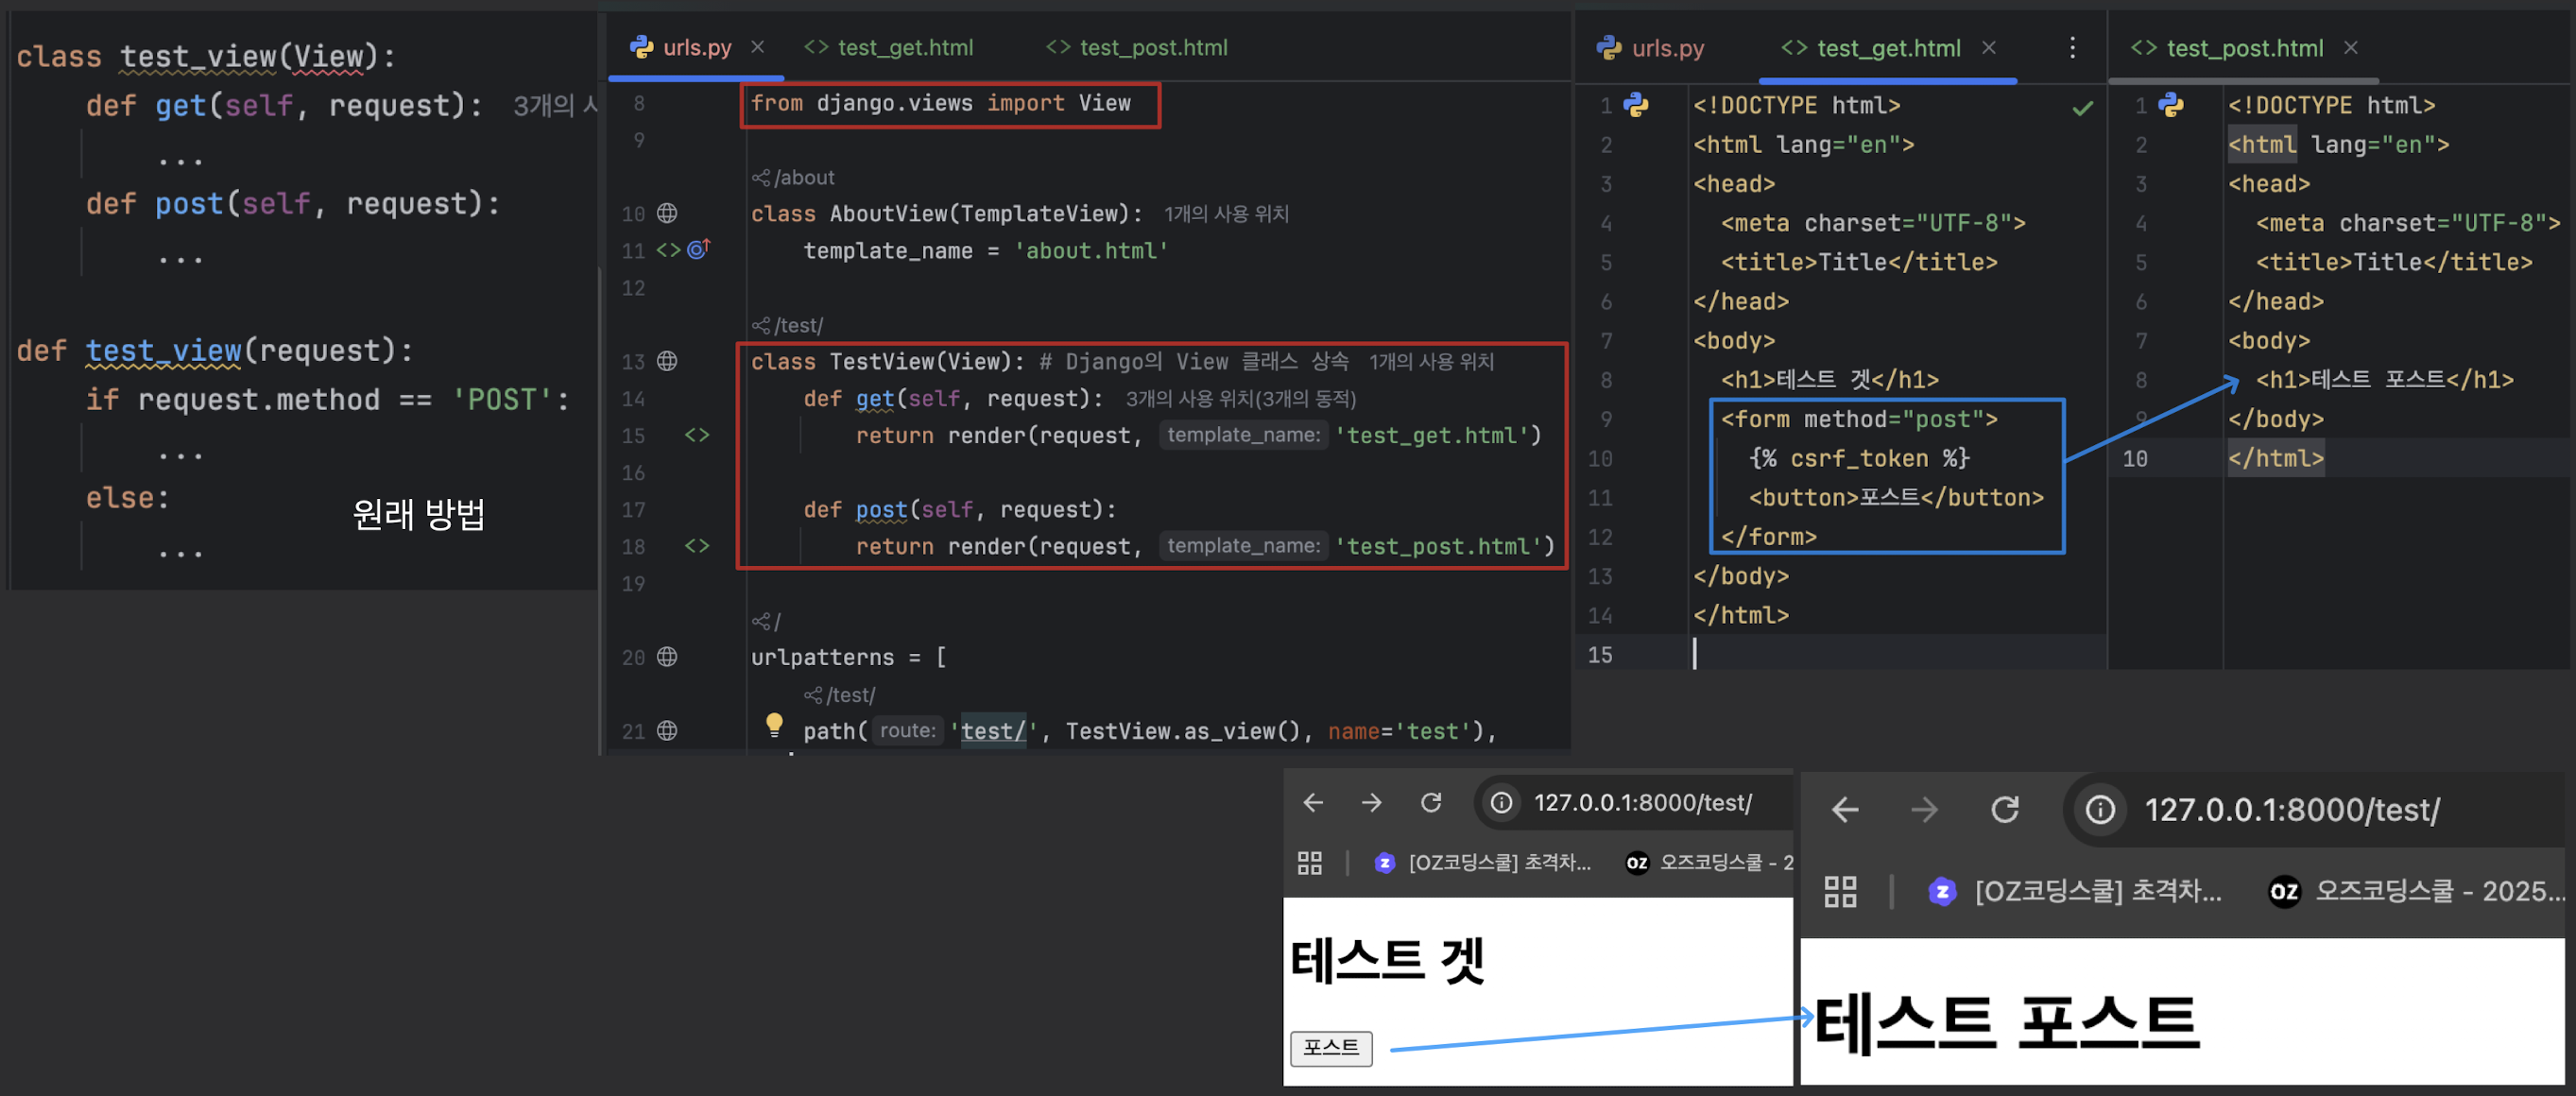Click the globe gutter icon beside AboutView class

tap(667, 213)
